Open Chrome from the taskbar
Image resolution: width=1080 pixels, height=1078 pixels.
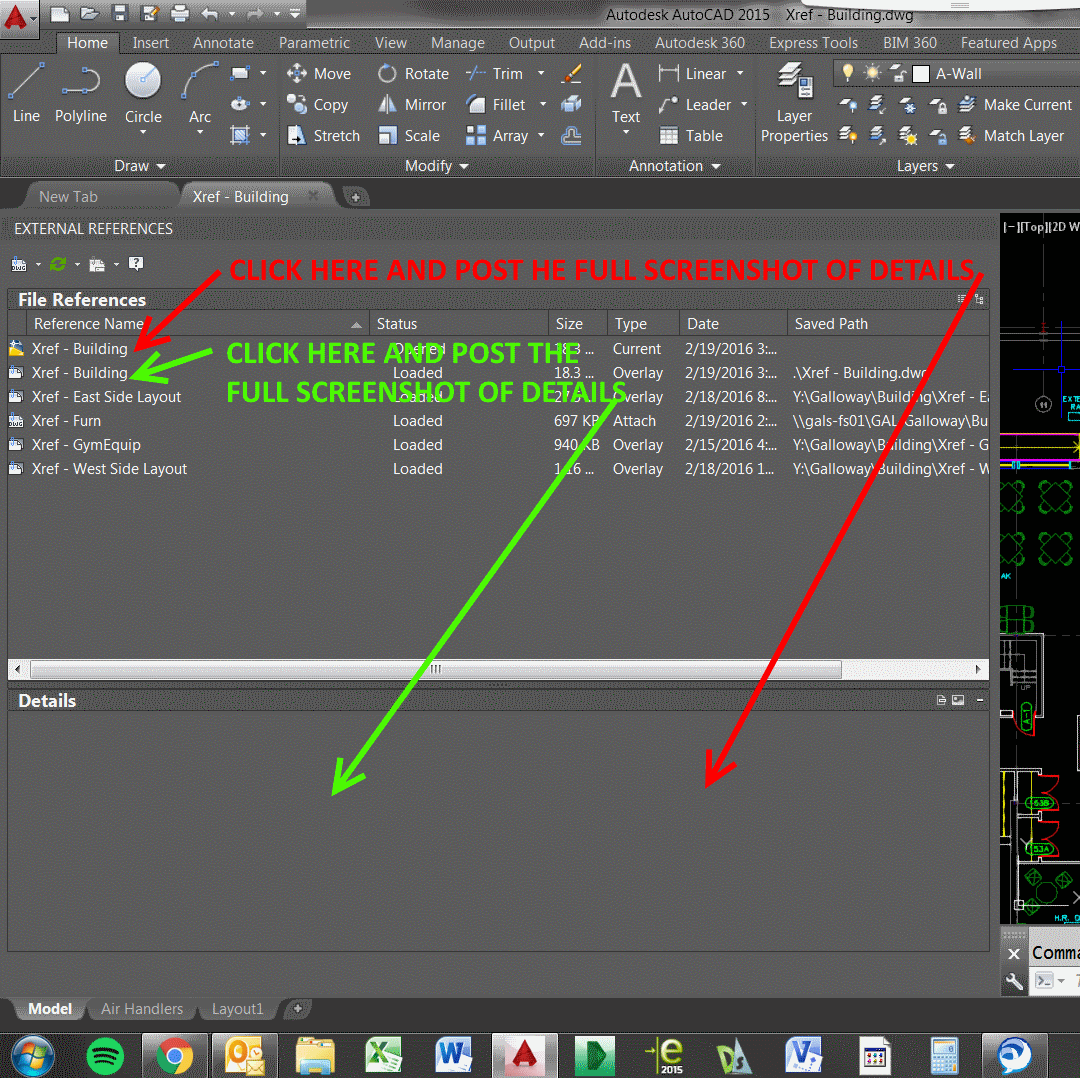click(x=175, y=1055)
